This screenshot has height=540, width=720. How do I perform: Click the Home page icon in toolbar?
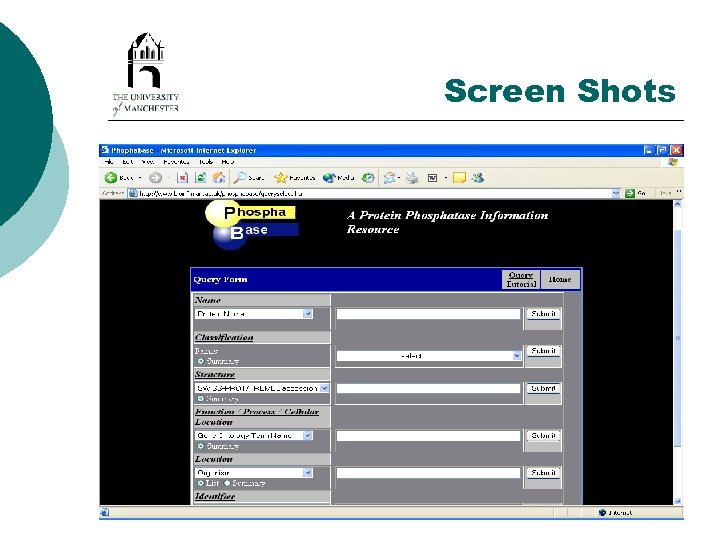pos(219,178)
